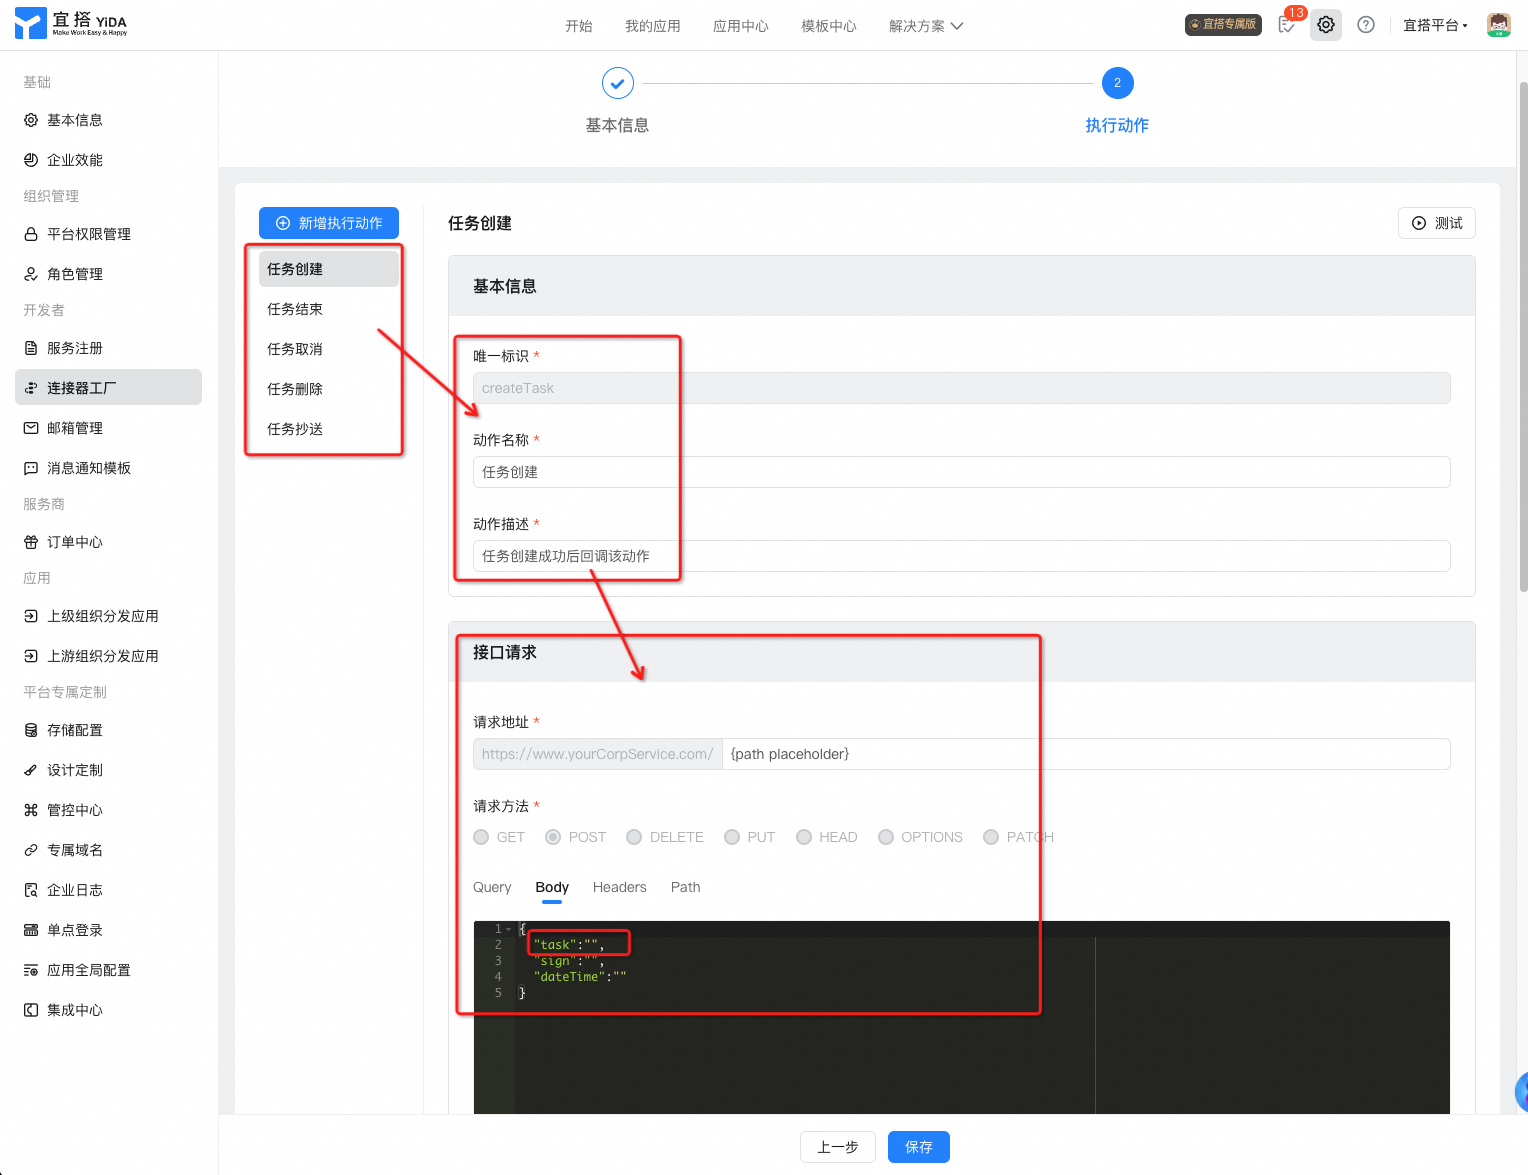Click the YiDA logo icon
Screen dimensions: 1528x1175
point(31,24)
